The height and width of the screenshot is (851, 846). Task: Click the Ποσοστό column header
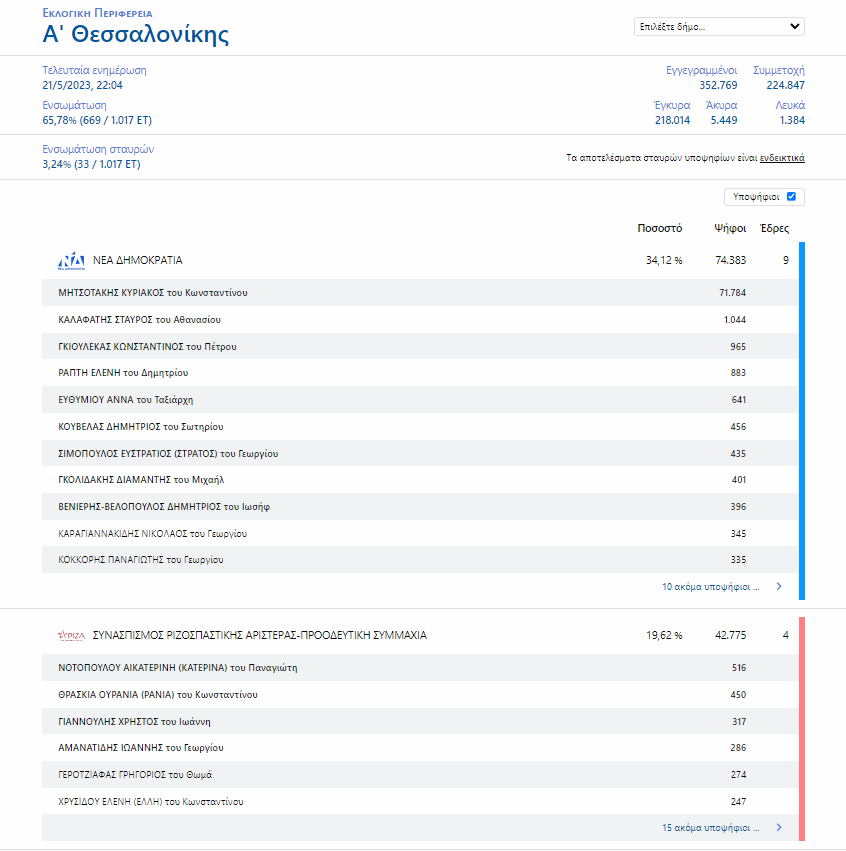pyautogui.click(x=660, y=228)
